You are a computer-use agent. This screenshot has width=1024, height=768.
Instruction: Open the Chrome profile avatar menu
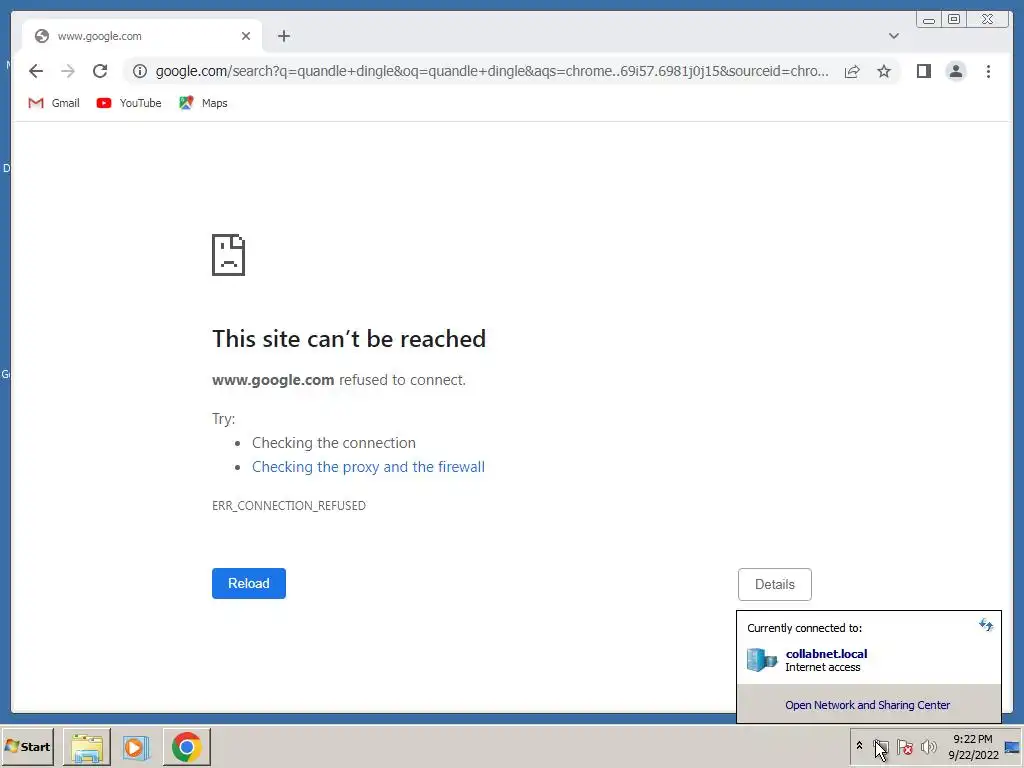955,71
